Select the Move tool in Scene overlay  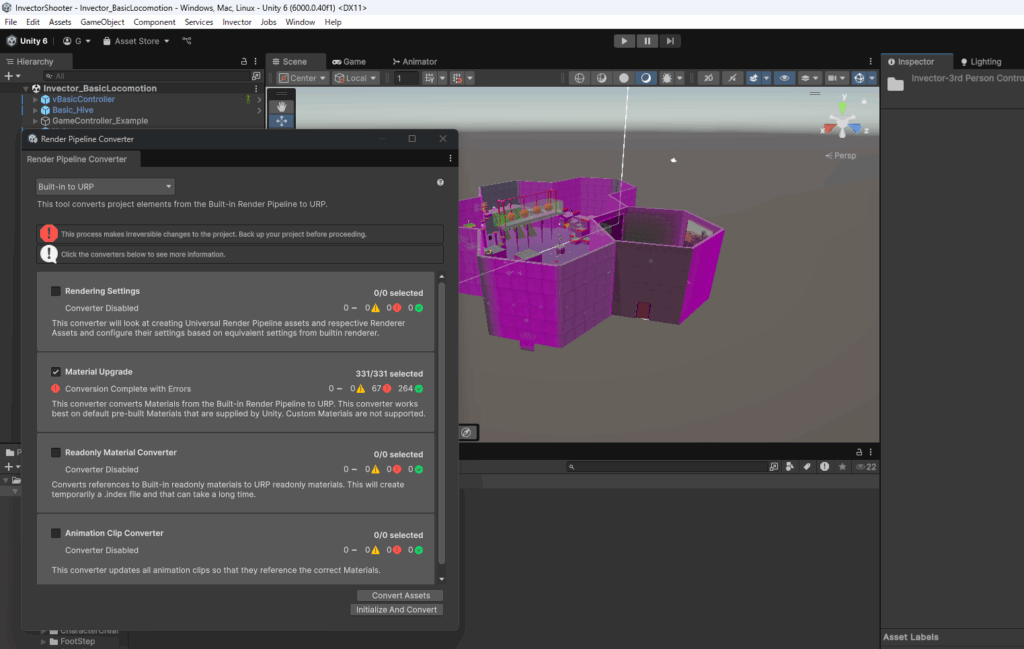coord(281,121)
